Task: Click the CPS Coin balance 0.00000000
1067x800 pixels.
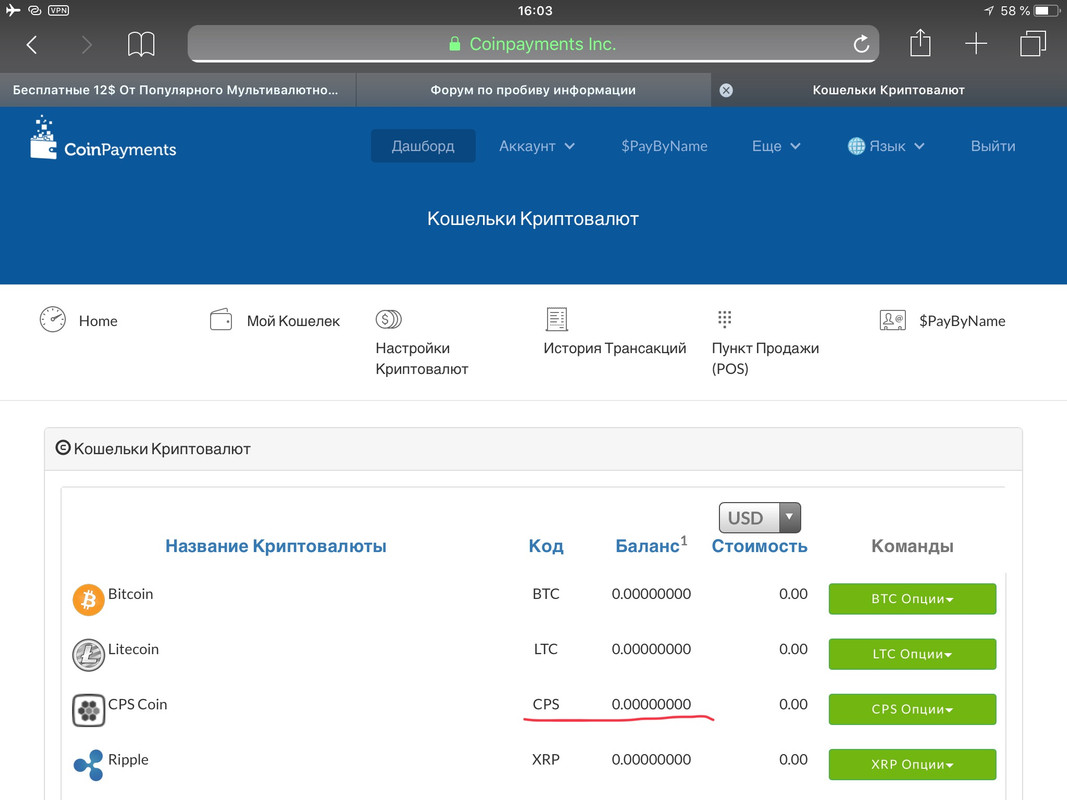Action: 651,704
